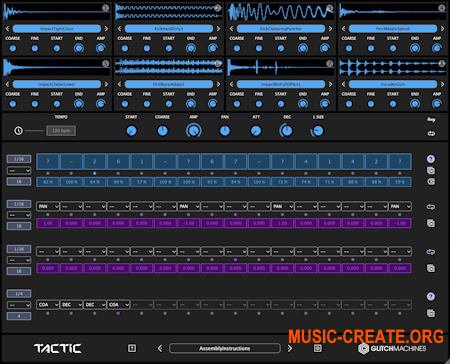Viewport: 450px width, 364px height.
Task: Go to the next preset with the right arrow
Action: click(289, 348)
